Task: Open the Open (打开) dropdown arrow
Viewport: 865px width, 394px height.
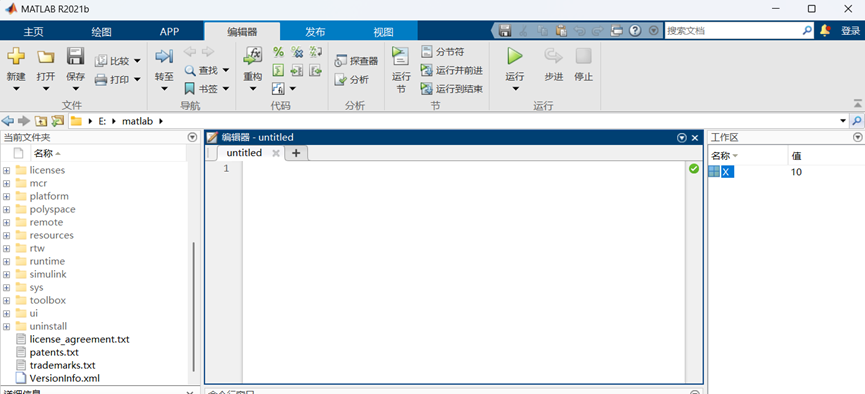Action: tap(46, 89)
